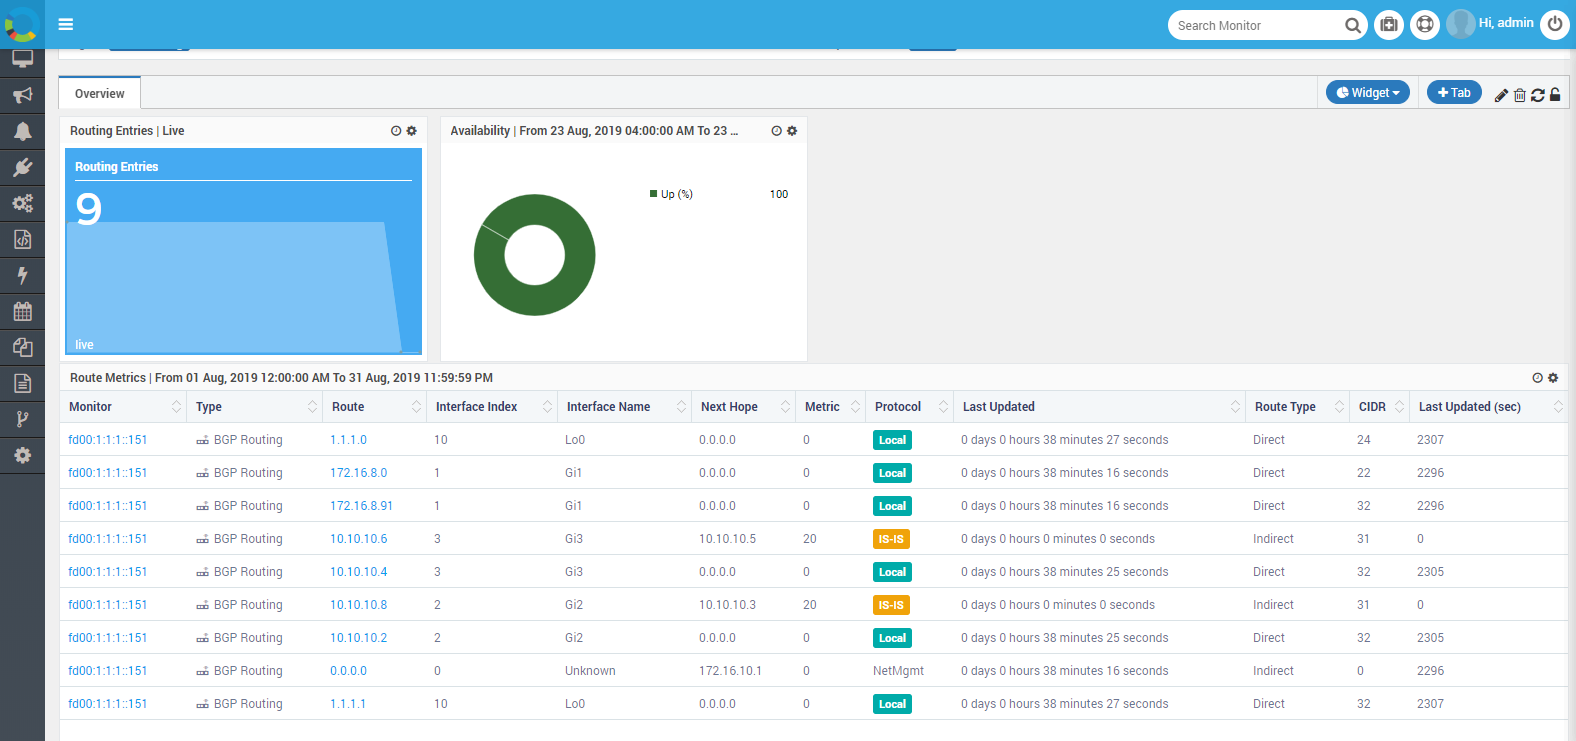The image size is (1576, 741).
Task: Click the IS-IS badge in the 10.10.10.6 row
Action: coord(891,539)
